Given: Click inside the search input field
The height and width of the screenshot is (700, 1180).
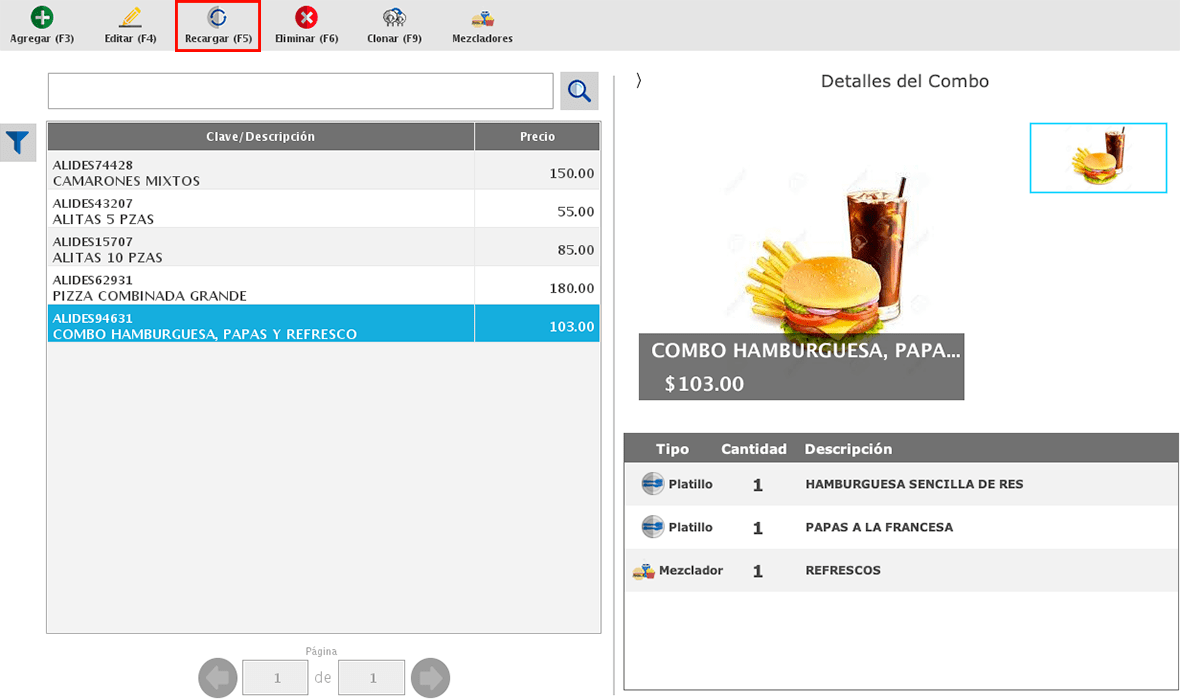Looking at the screenshot, I should point(300,90).
